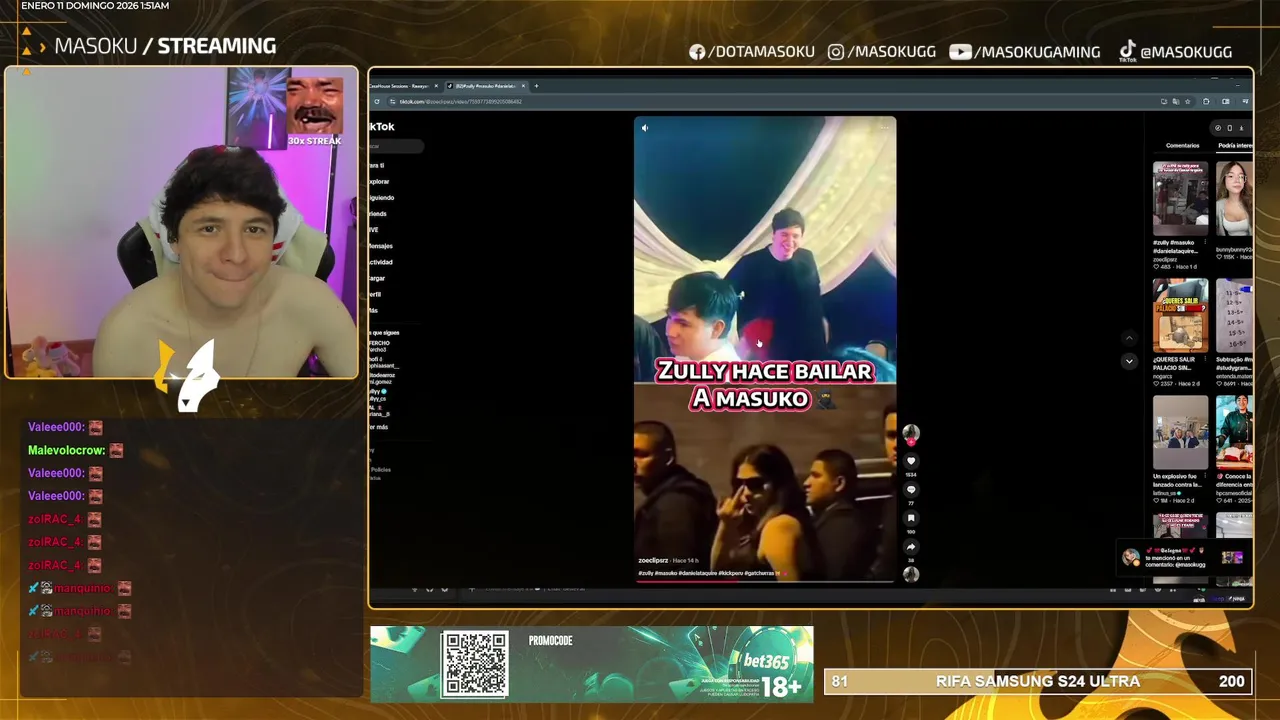This screenshot has width=1280, height=720.
Task: Open the translate icon in address bar
Action: coord(1175,101)
